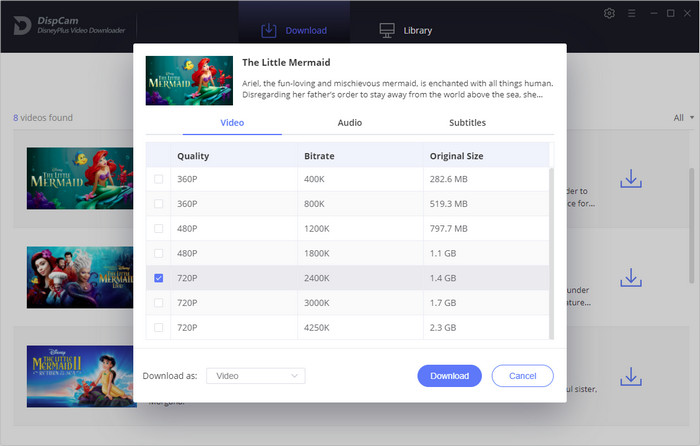This screenshot has height=446, width=700.
Task: Click The Little Mermaid II thumbnail
Action: pyautogui.click(x=80, y=376)
